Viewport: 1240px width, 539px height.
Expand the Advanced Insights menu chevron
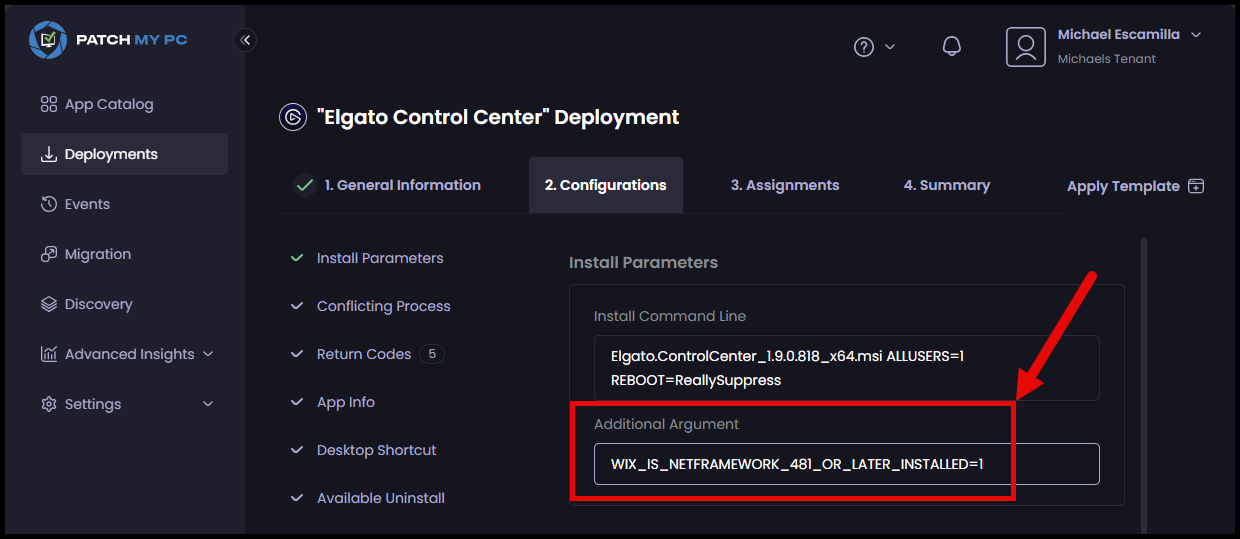coord(208,354)
